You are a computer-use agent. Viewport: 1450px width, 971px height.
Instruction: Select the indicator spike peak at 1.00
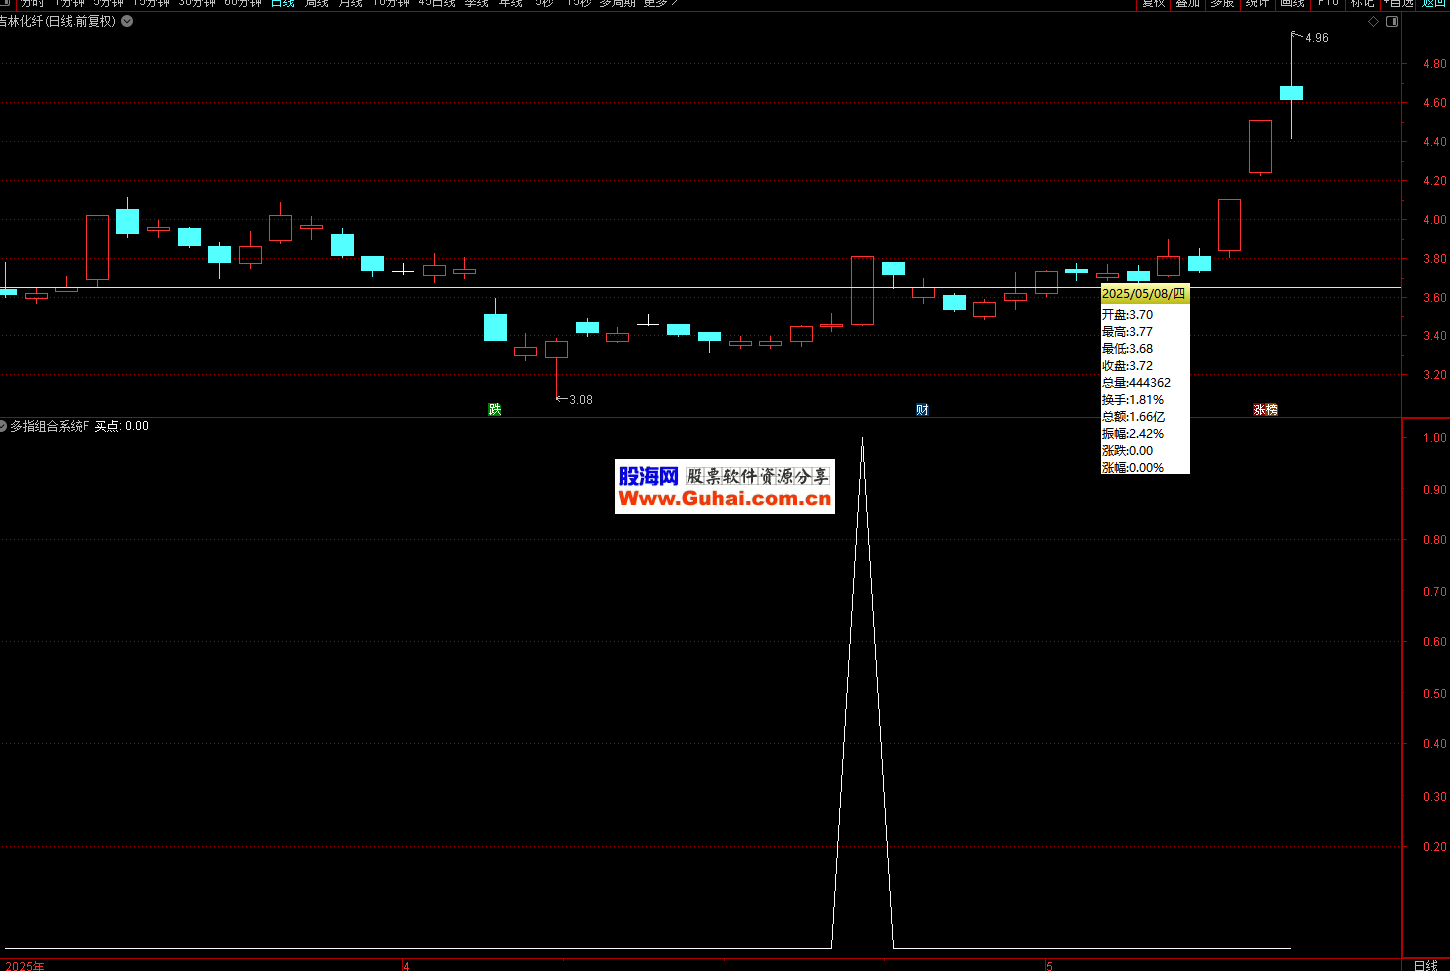(862, 438)
